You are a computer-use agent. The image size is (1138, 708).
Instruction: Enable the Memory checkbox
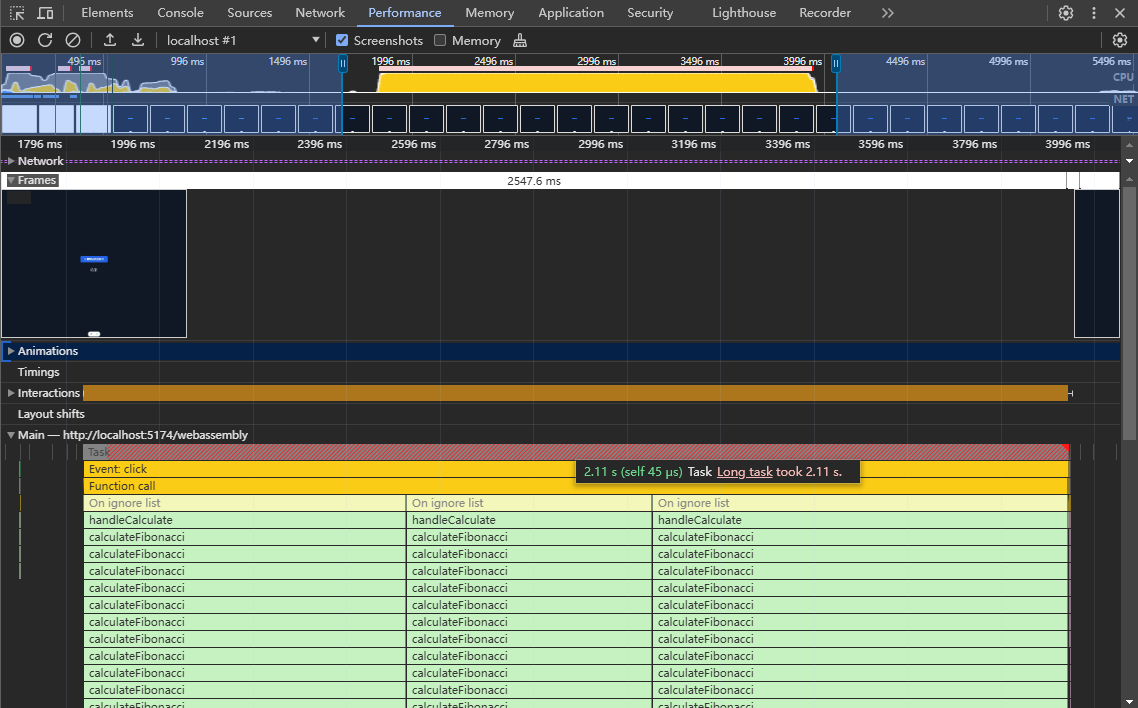[x=440, y=41]
